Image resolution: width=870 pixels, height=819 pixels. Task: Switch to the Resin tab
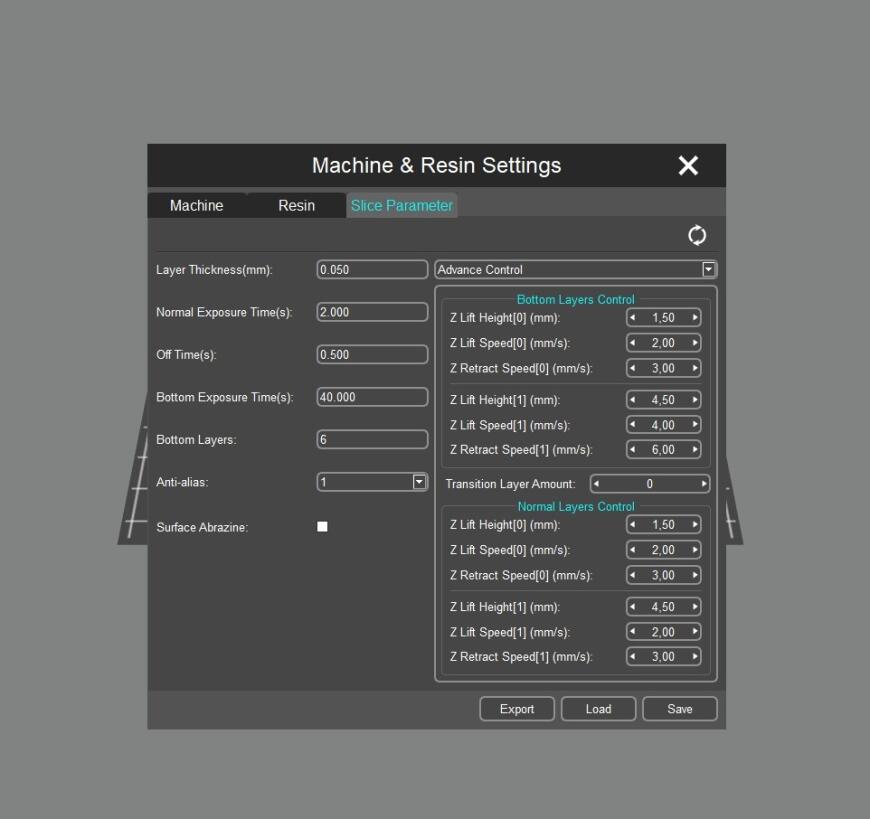pyautogui.click(x=296, y=205)
